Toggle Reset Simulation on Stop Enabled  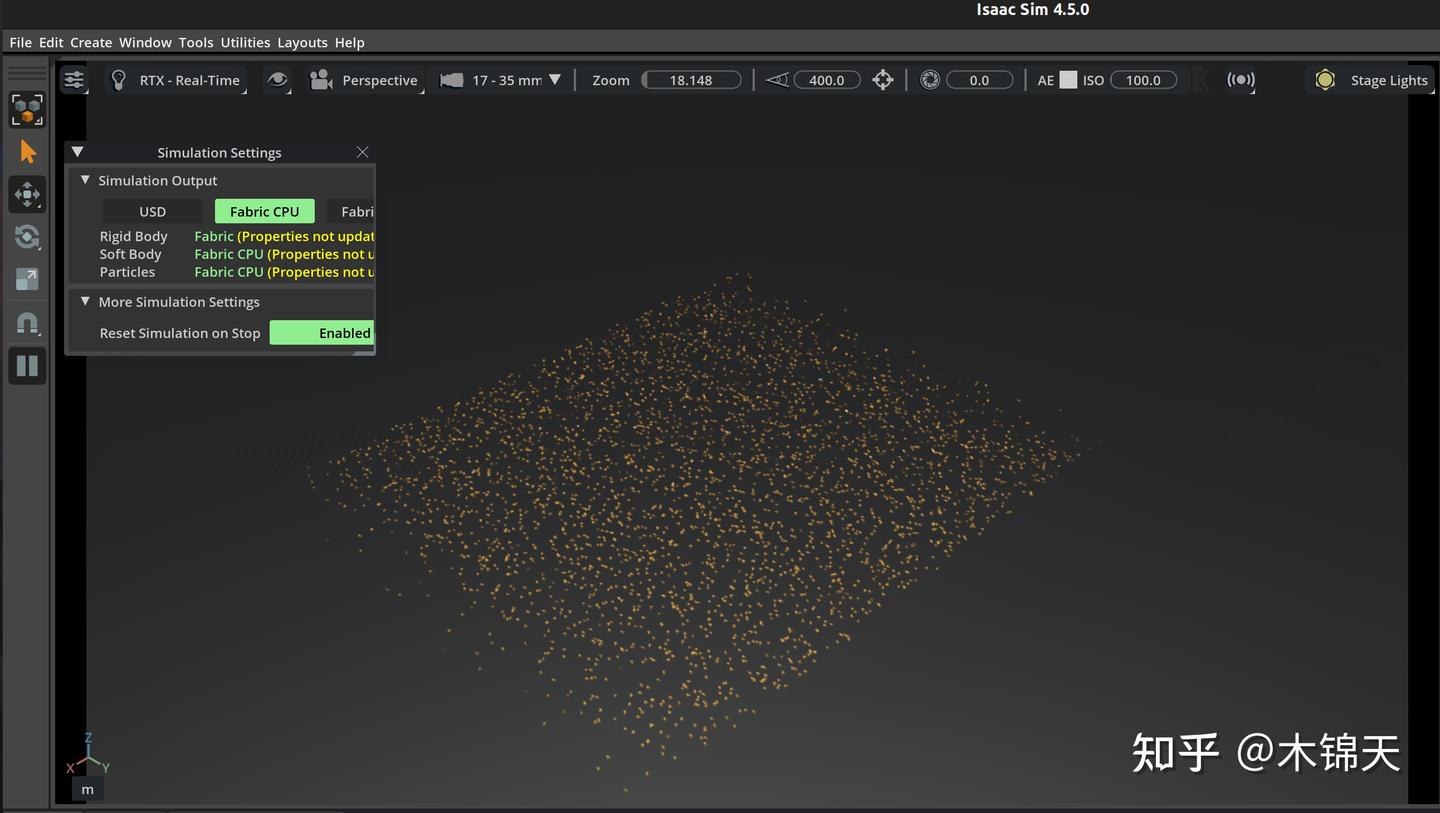322,333
